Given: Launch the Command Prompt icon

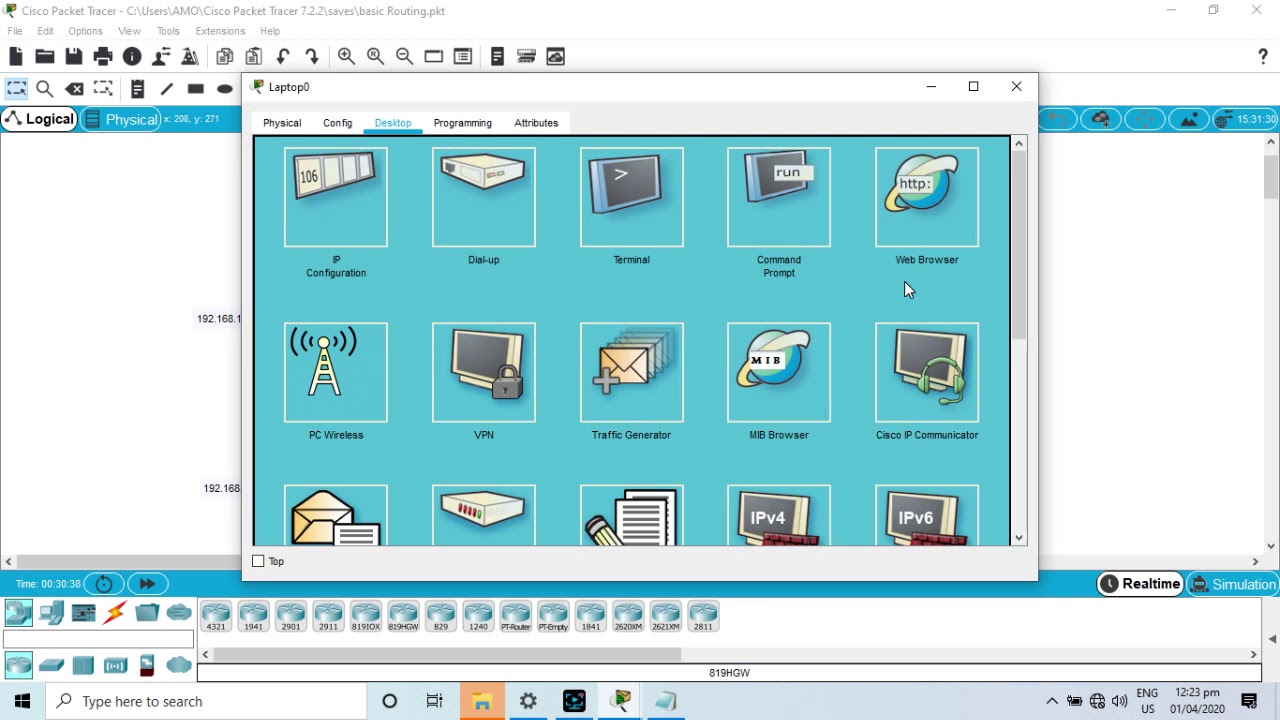Looking at the screenshot, I should coord(779,197).
